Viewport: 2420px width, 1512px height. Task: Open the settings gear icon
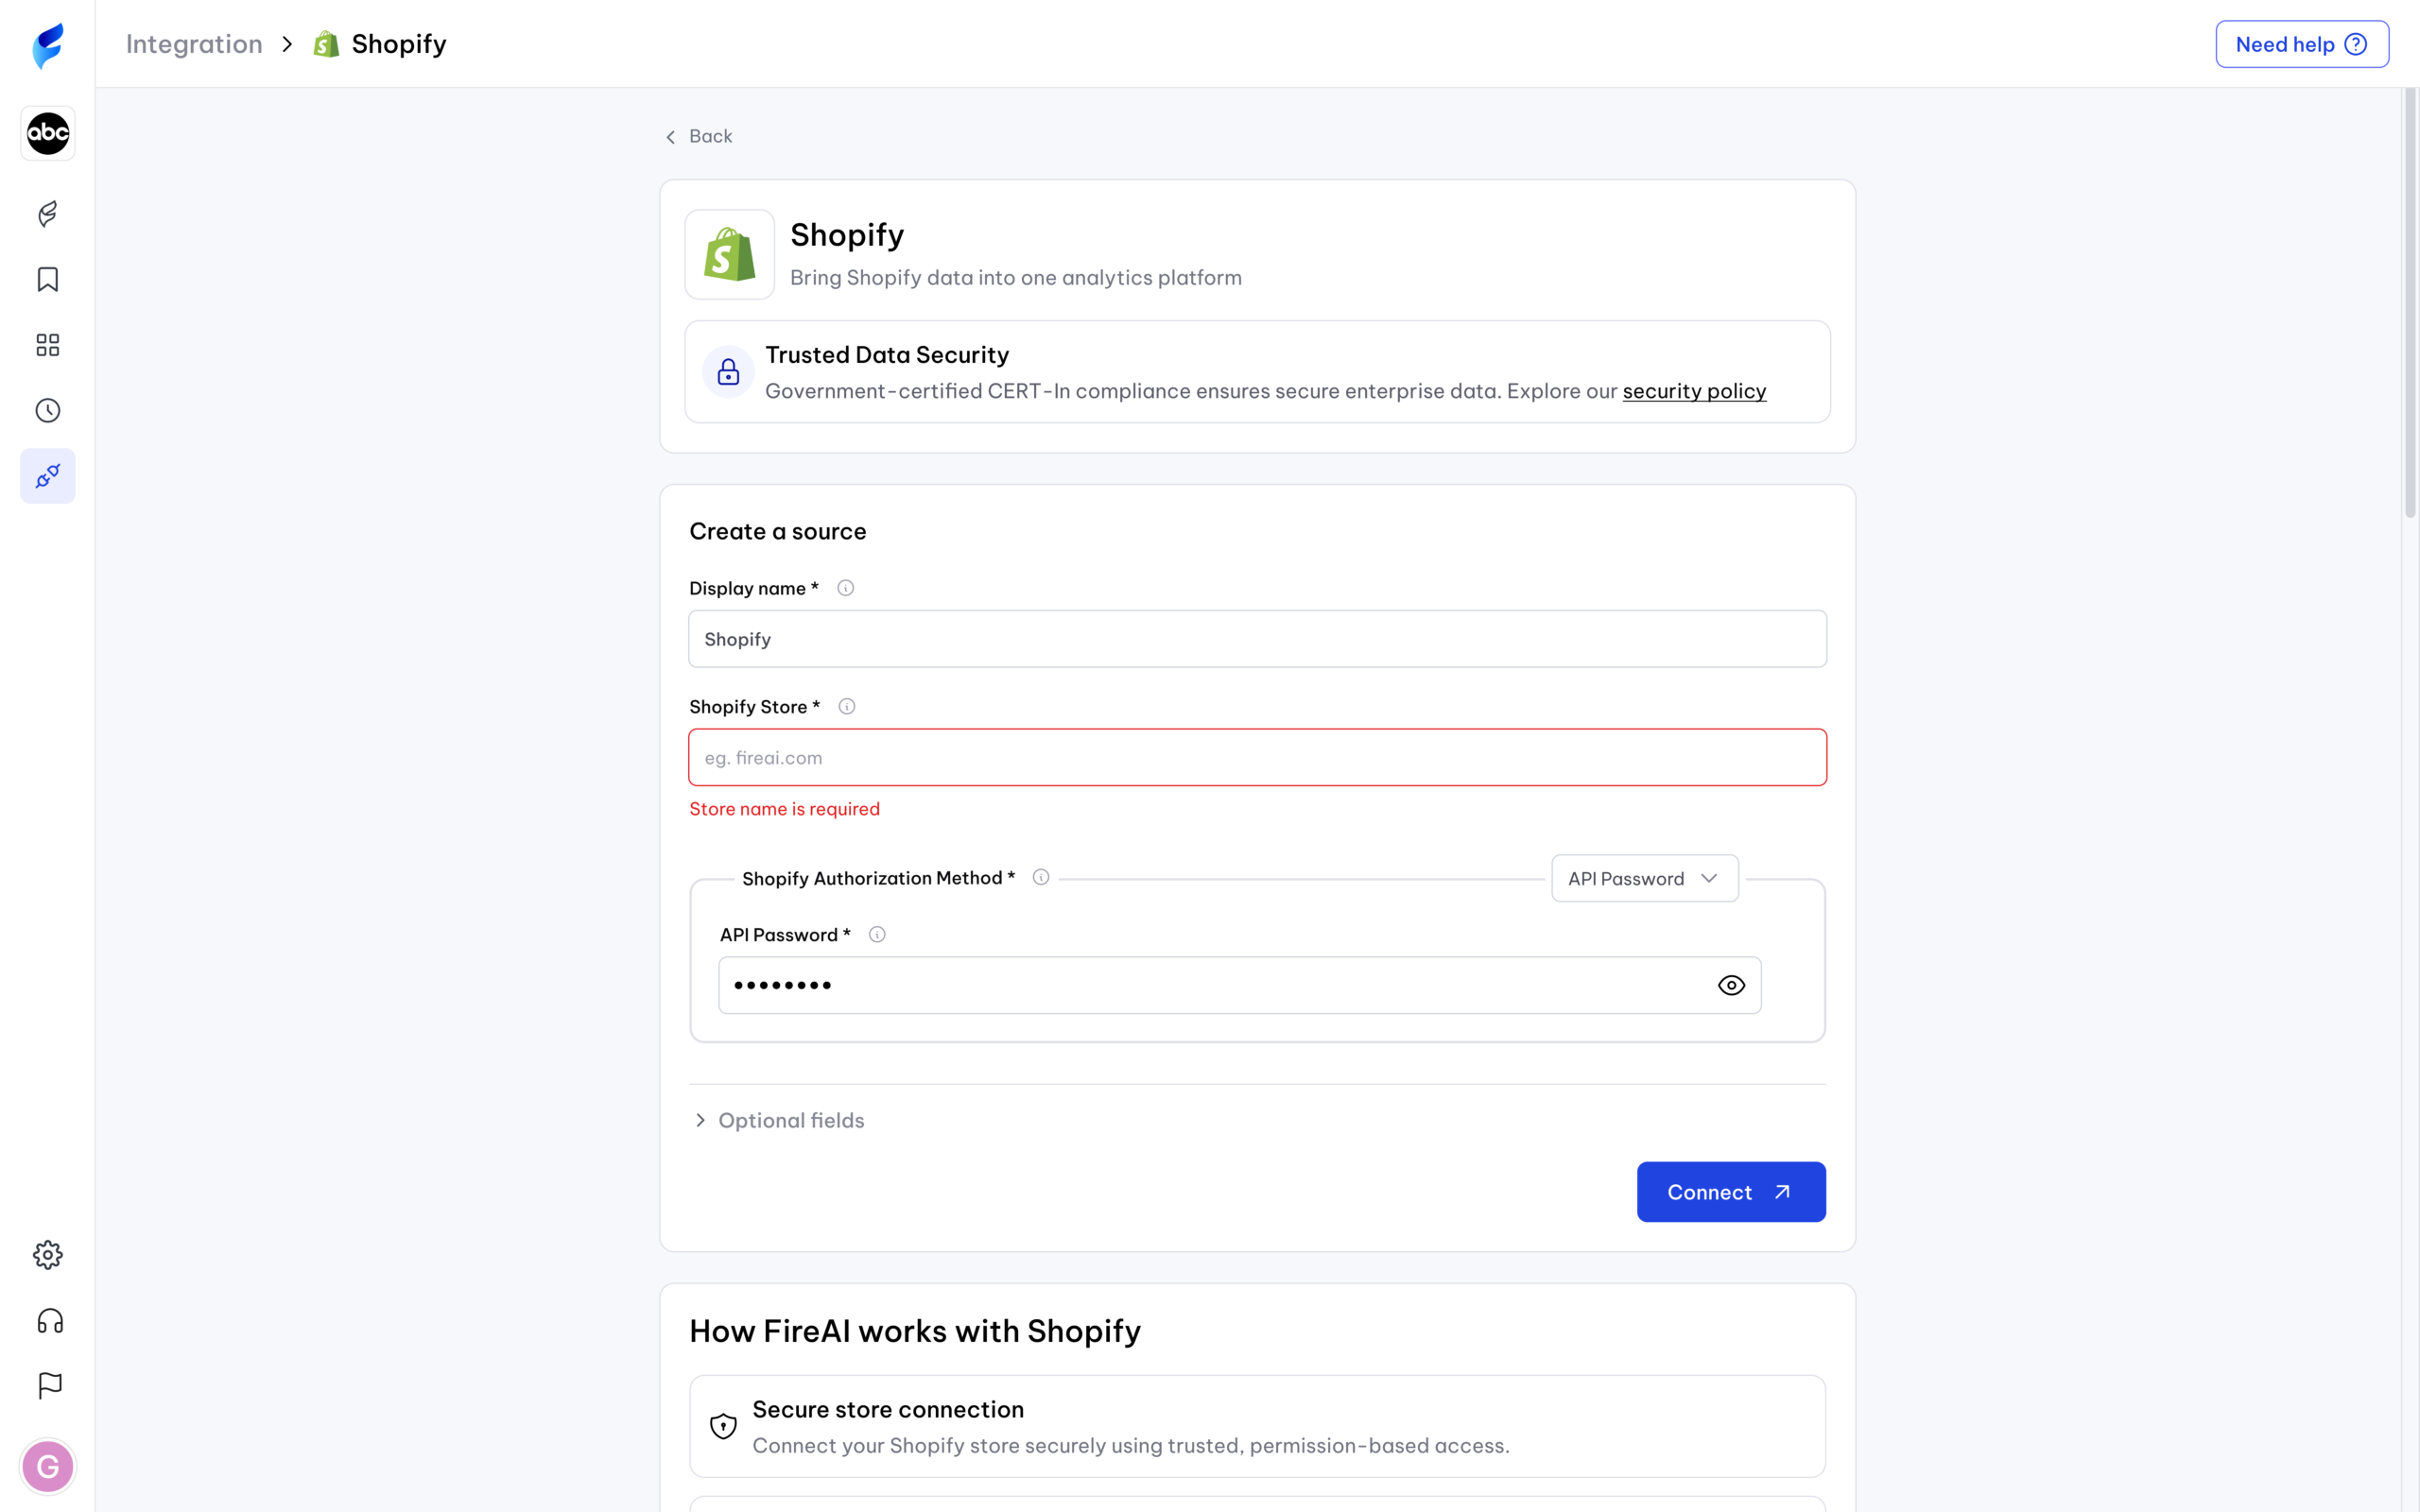click(x=47, y=1255)
